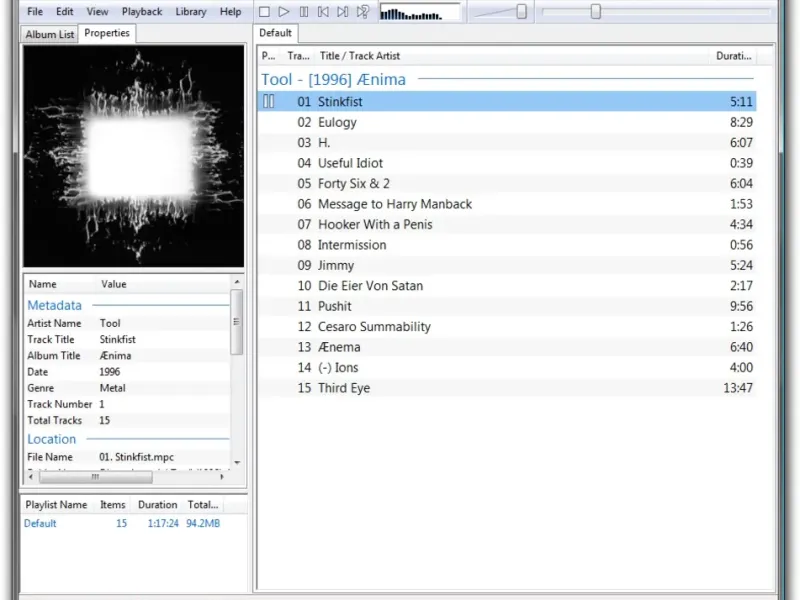Select the Default playlist tab
The height and width of the screenshot is (600, 800).
coord(276,33)
